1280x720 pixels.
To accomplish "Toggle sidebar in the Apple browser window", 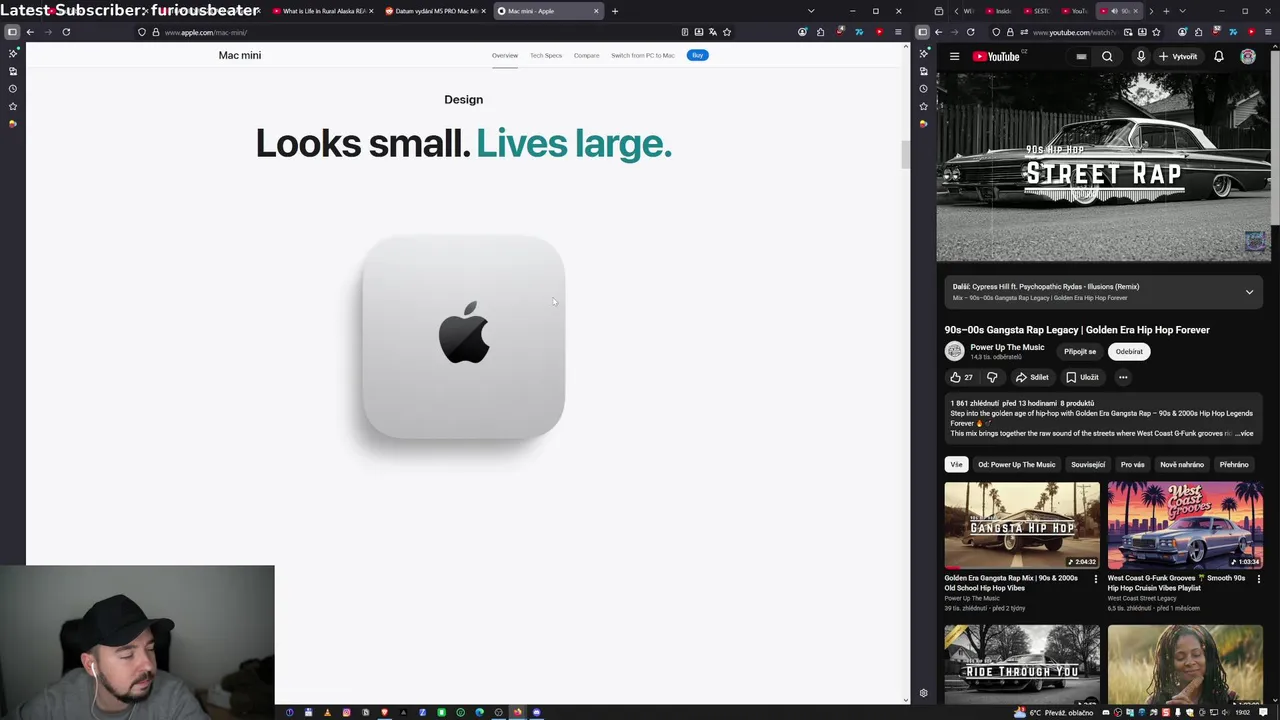I will click(12, 32).
